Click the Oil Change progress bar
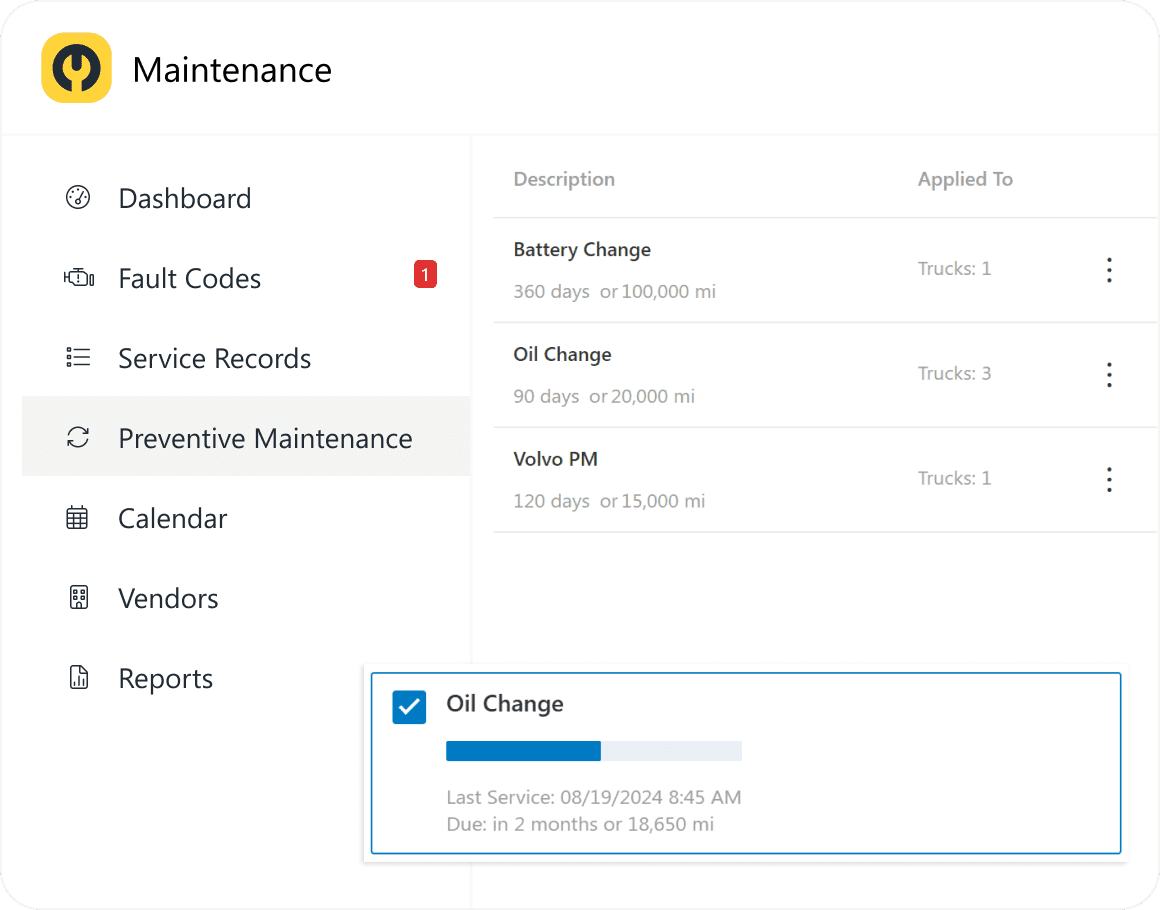Viewport: 1160px width, 910px height. pyautogui.click(x=594, y=750)
